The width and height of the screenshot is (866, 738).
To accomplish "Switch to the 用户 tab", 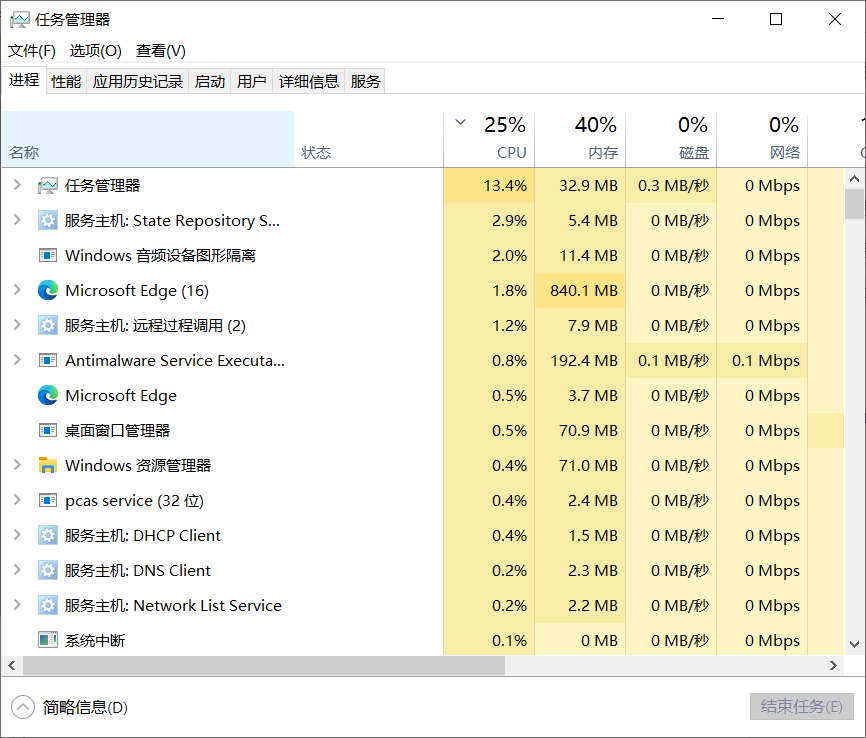I will tap(251, 82).
